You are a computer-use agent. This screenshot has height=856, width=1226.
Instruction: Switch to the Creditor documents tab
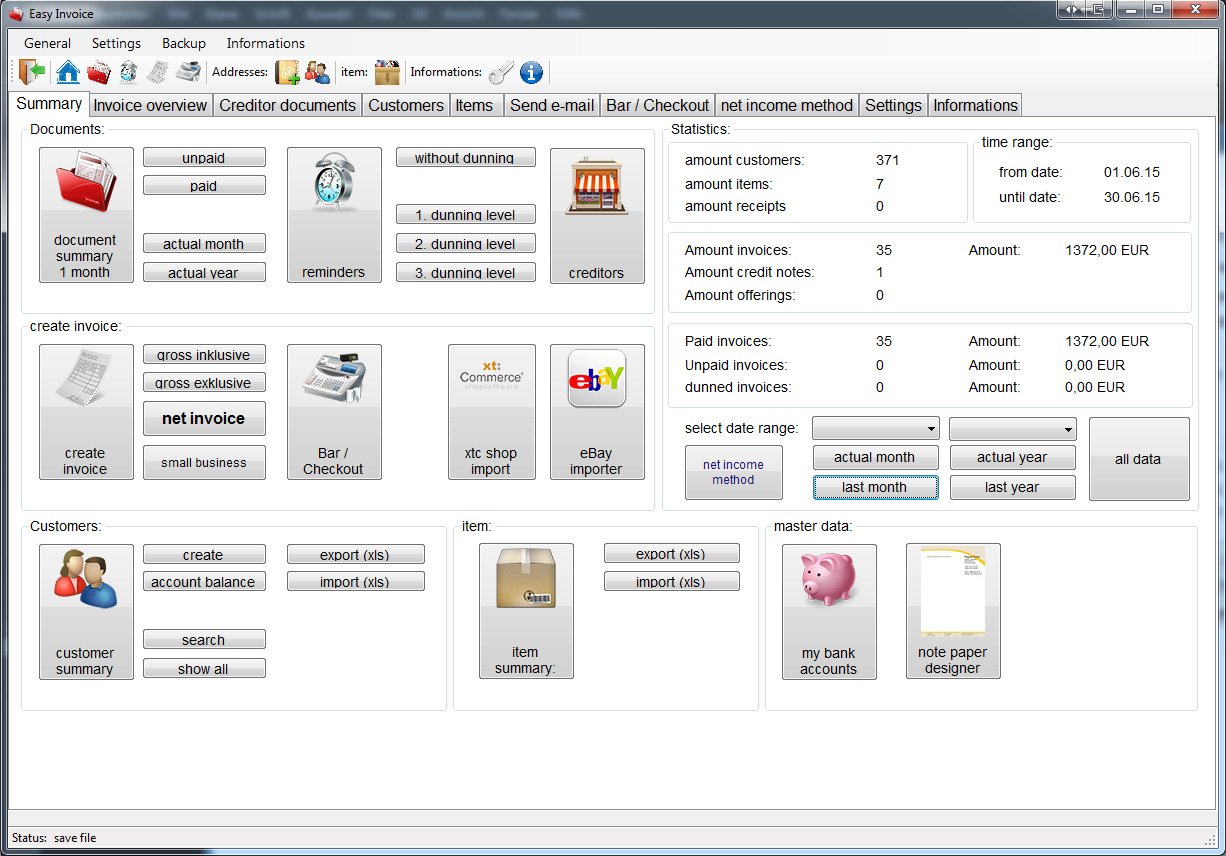tap(287, 105)
